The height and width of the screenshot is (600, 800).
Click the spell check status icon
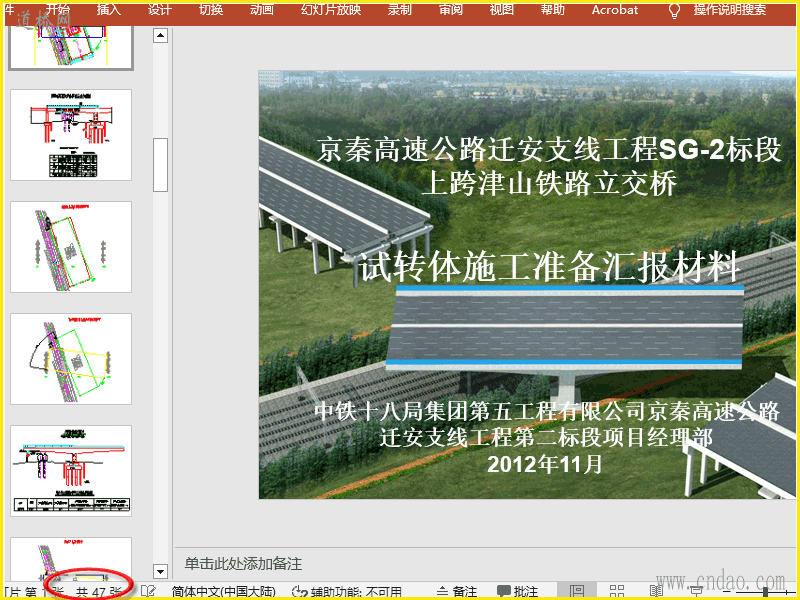tap(148, 591)
